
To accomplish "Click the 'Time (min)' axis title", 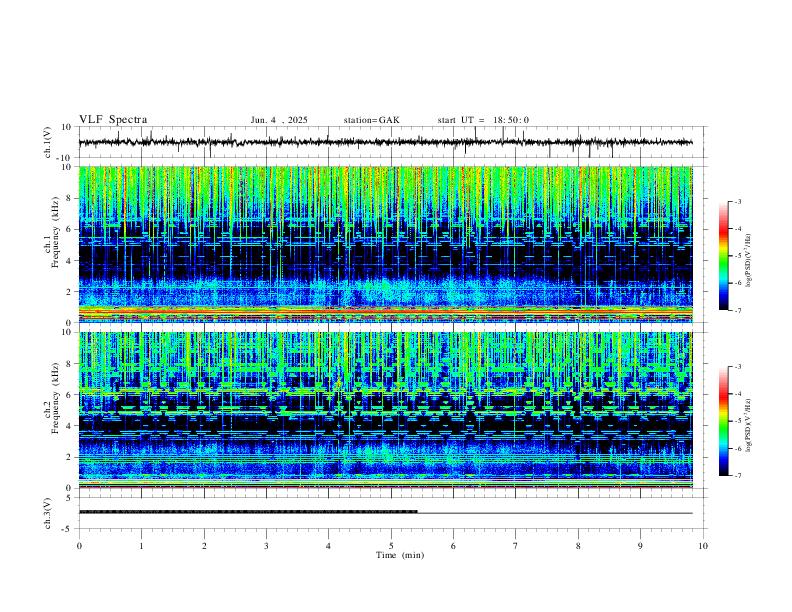I will [x=400, y=555].
